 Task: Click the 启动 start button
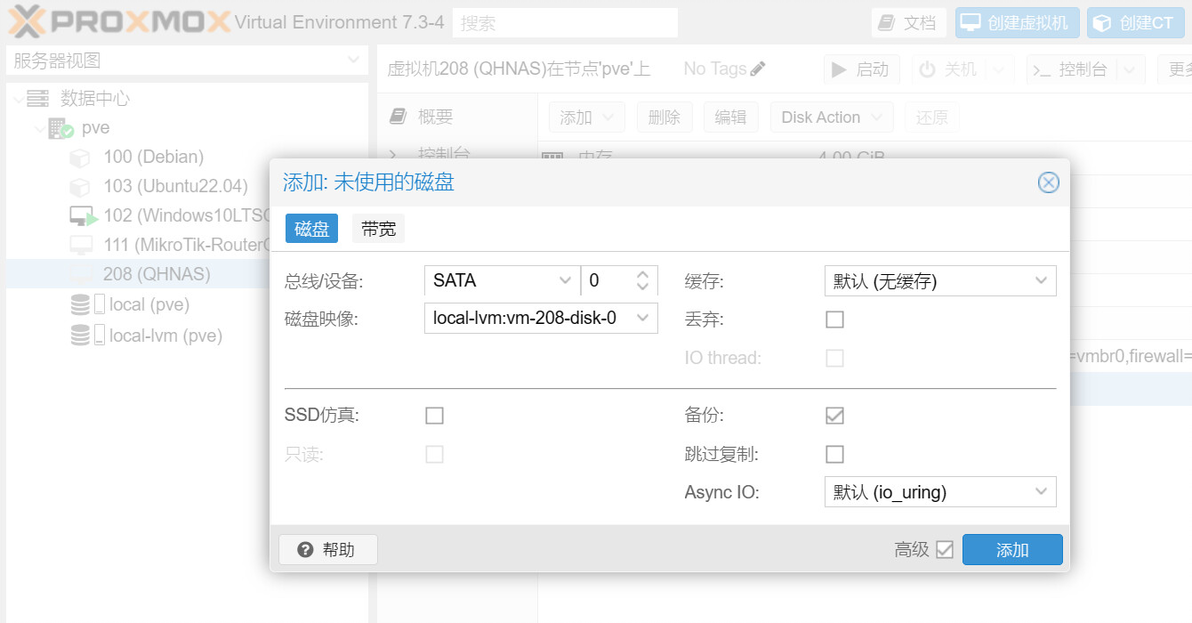point(861,70)
